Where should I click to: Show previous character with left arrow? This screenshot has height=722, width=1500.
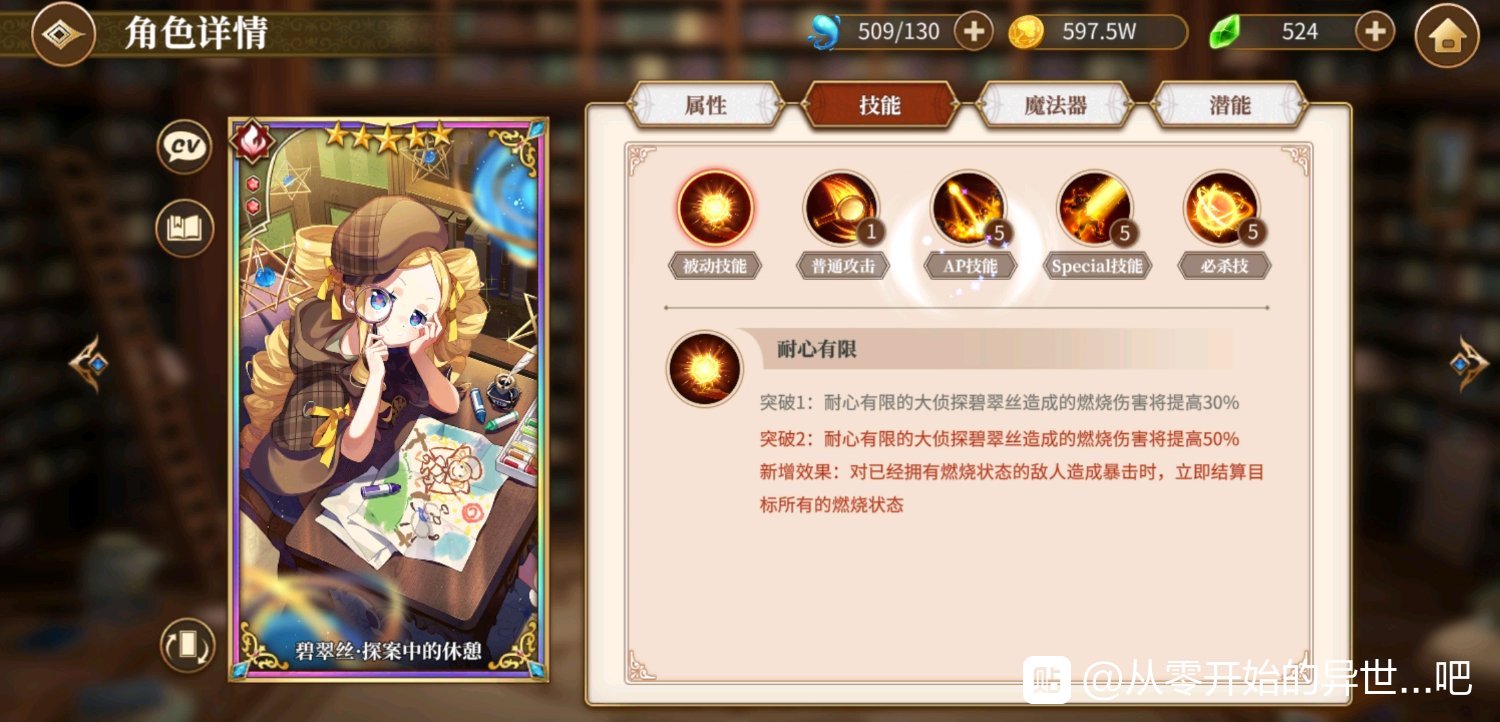click(88, 363)
